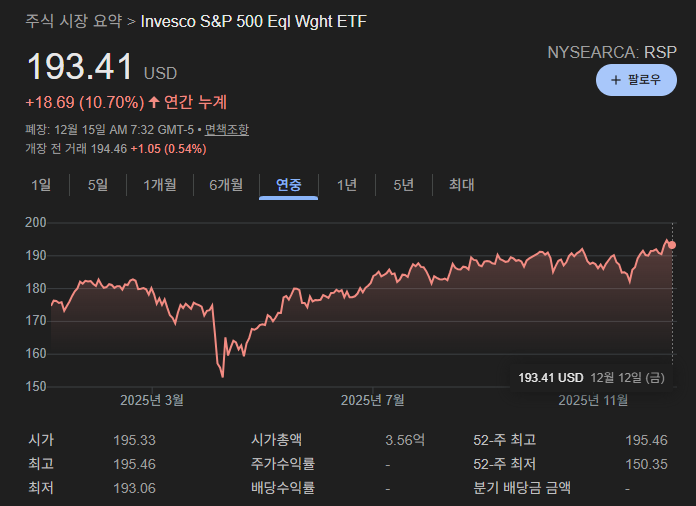
Task: Click the 시가 value 195.33
Action: pos(134,440)
